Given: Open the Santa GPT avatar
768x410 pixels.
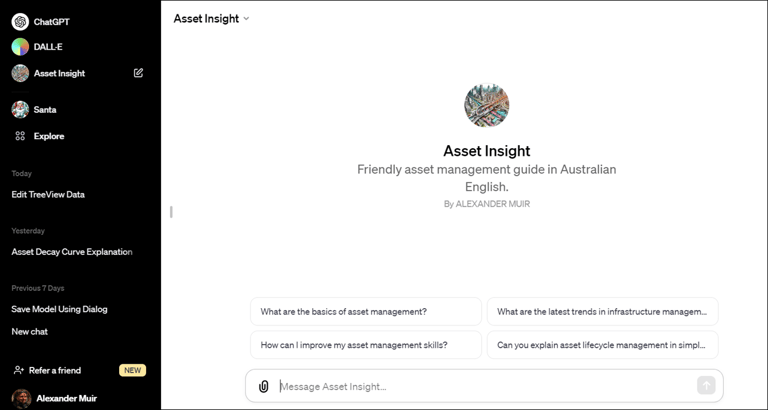Looking at the screenshot, I should pos(20,110).
